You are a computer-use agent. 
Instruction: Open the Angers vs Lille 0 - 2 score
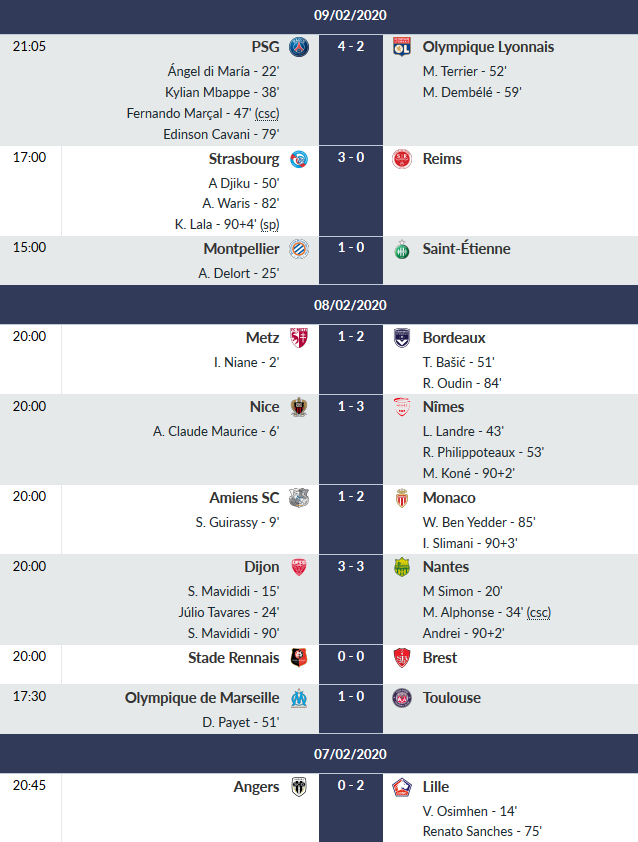350,787
